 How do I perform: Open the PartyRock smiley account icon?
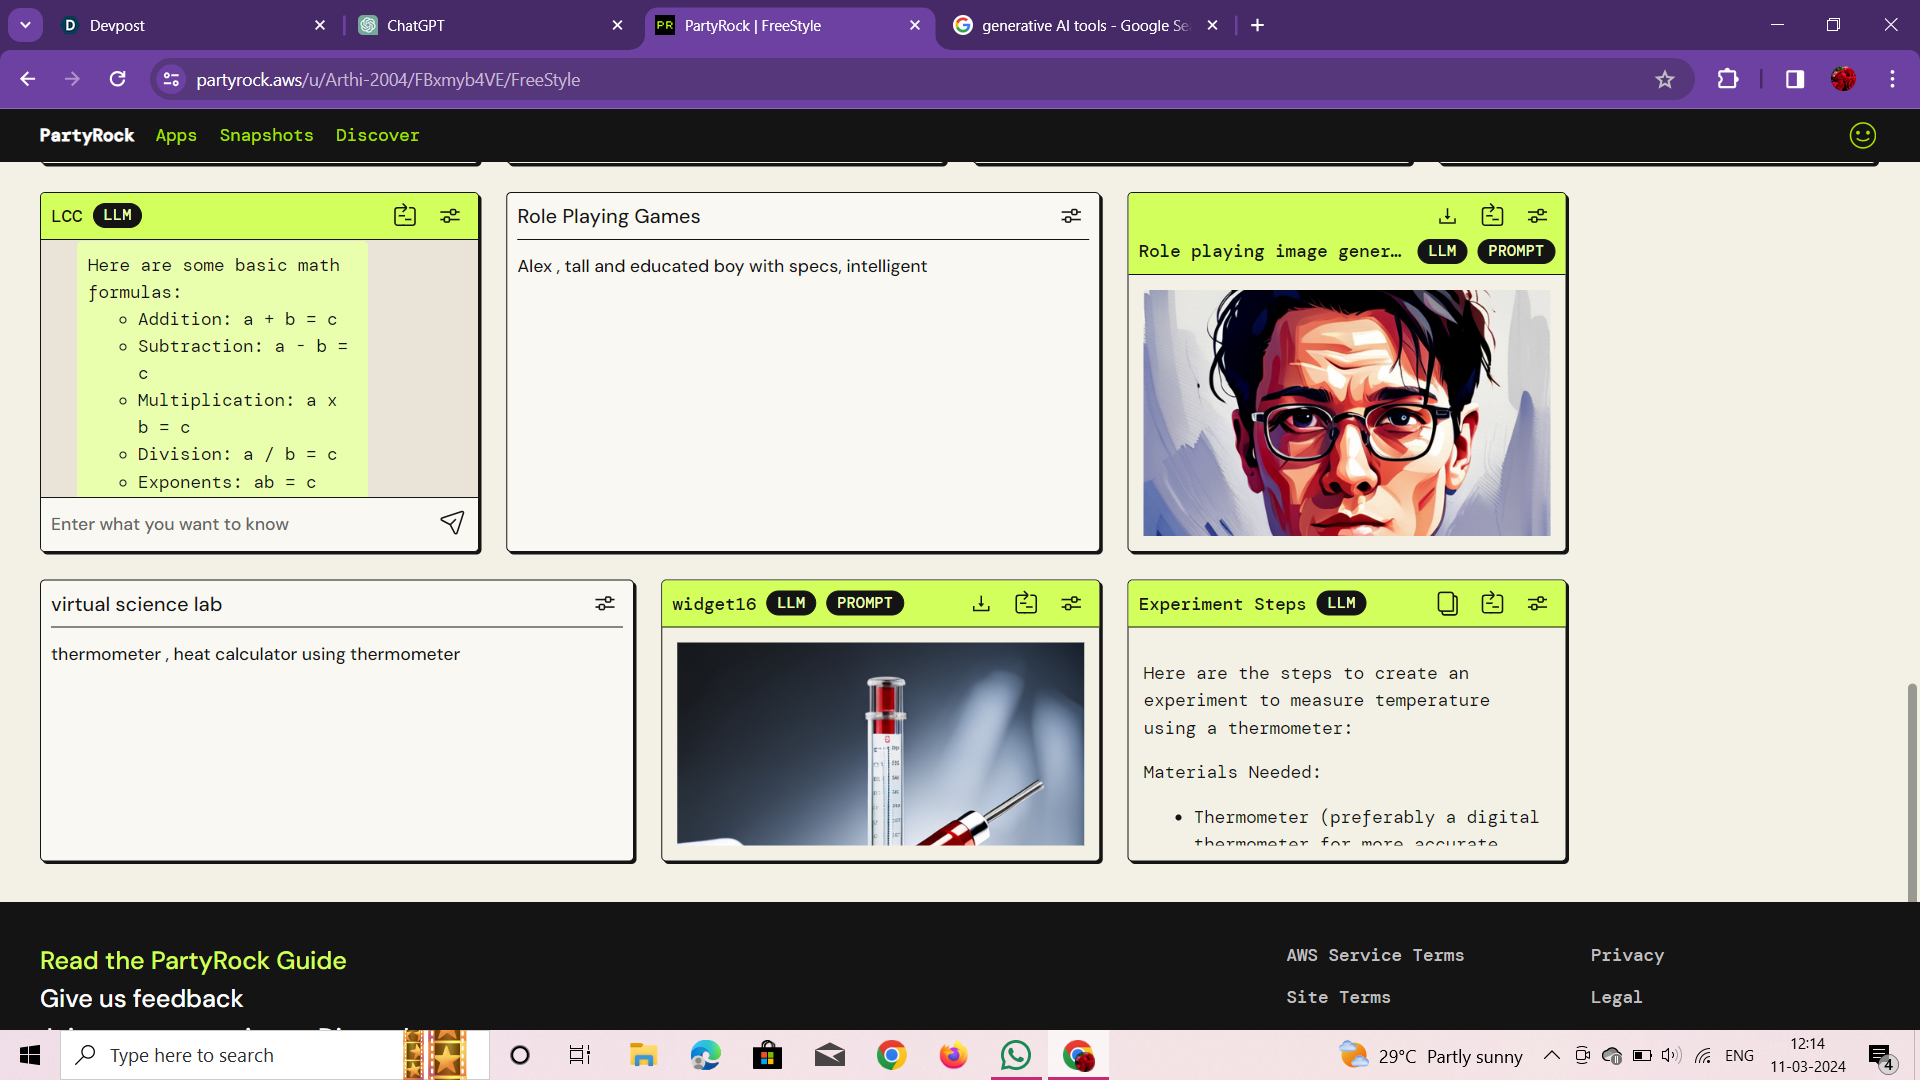pos(1862,135)
